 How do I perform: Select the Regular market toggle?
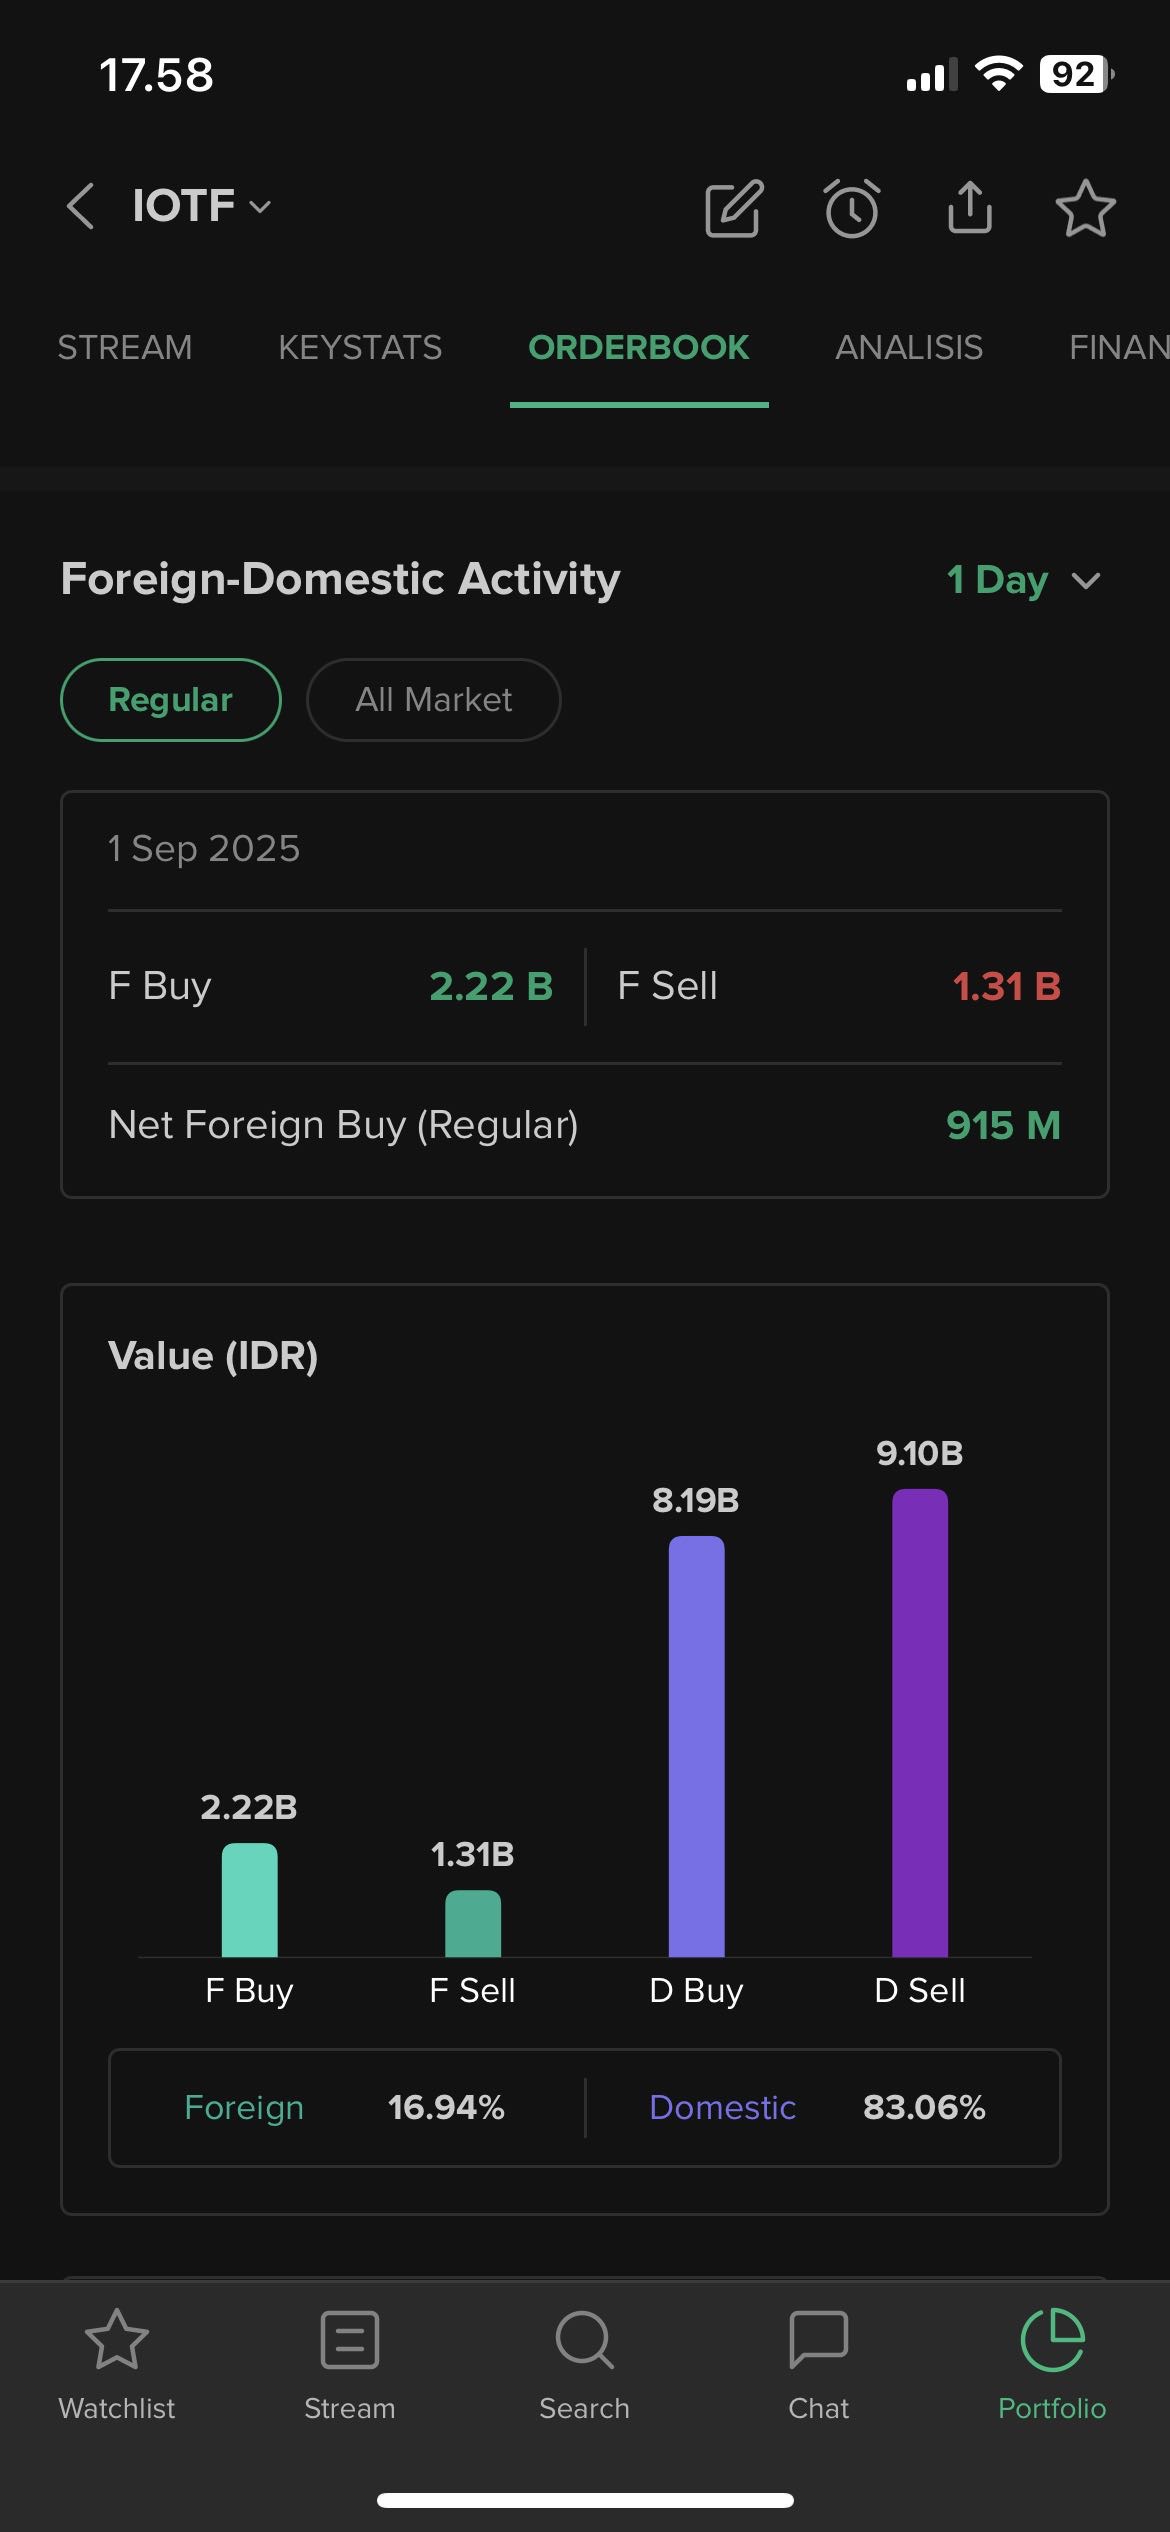[170, 700]
